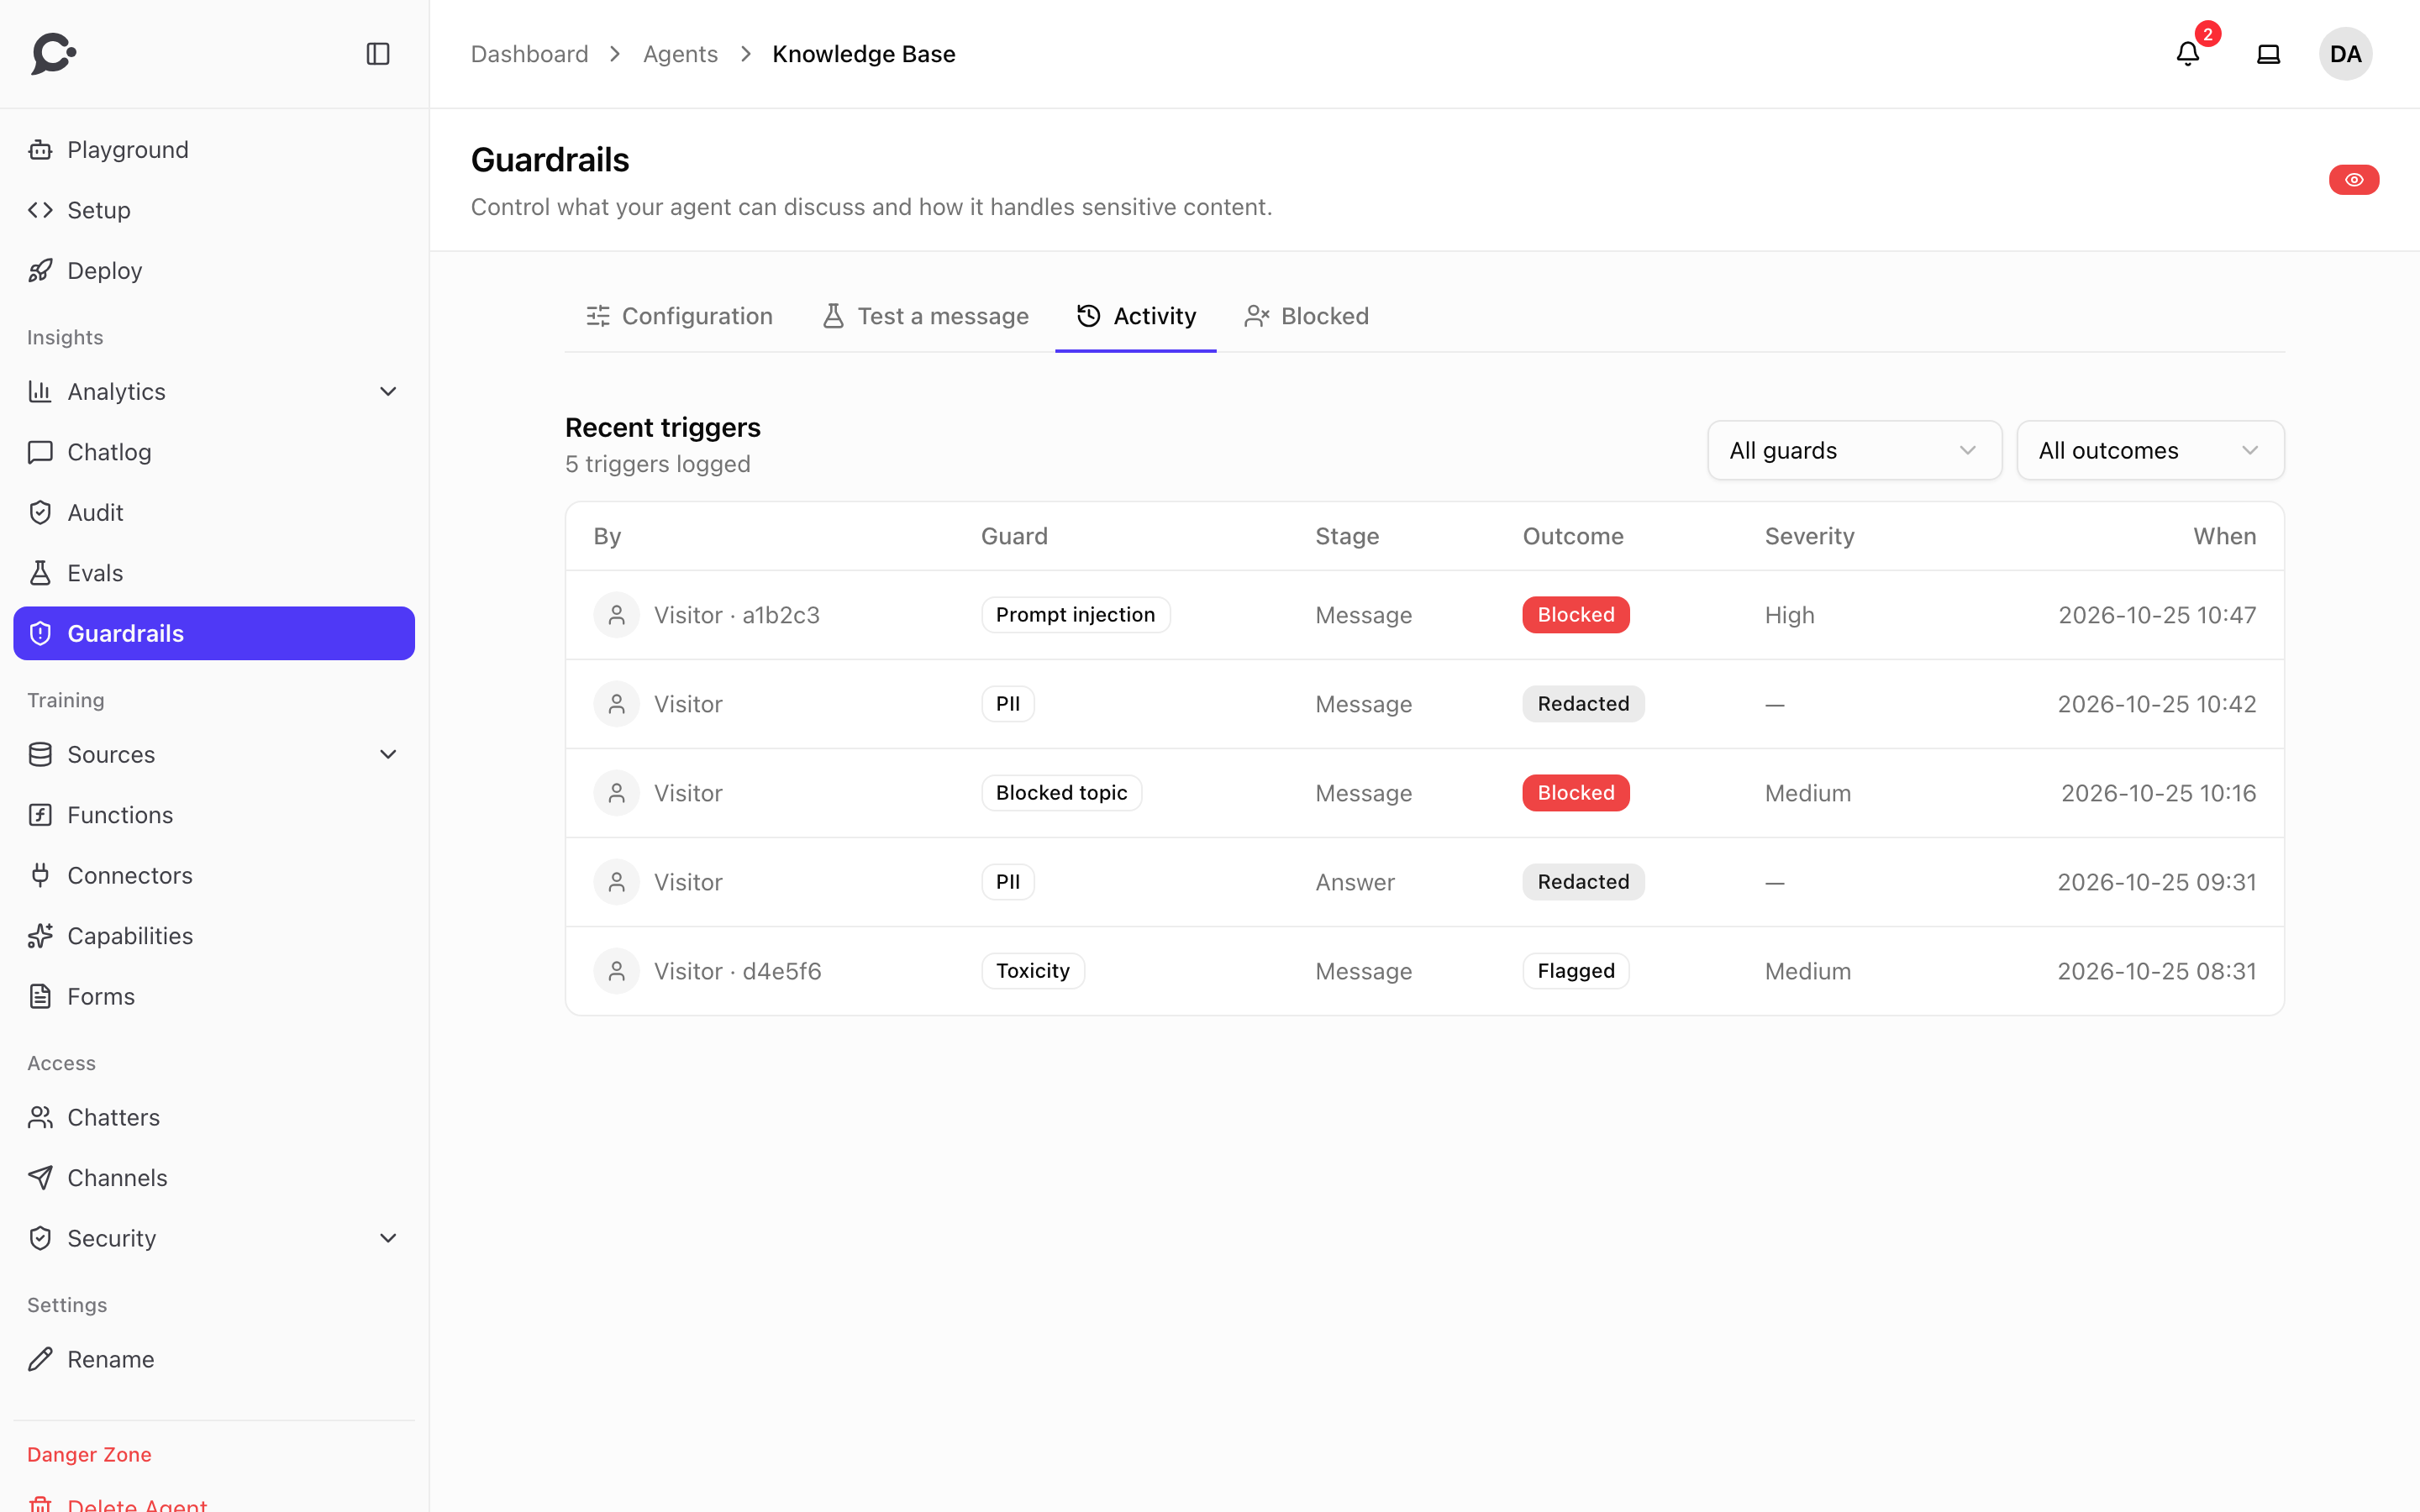
Task: Open Functions under Training
Action: click(x=214, y=815)
